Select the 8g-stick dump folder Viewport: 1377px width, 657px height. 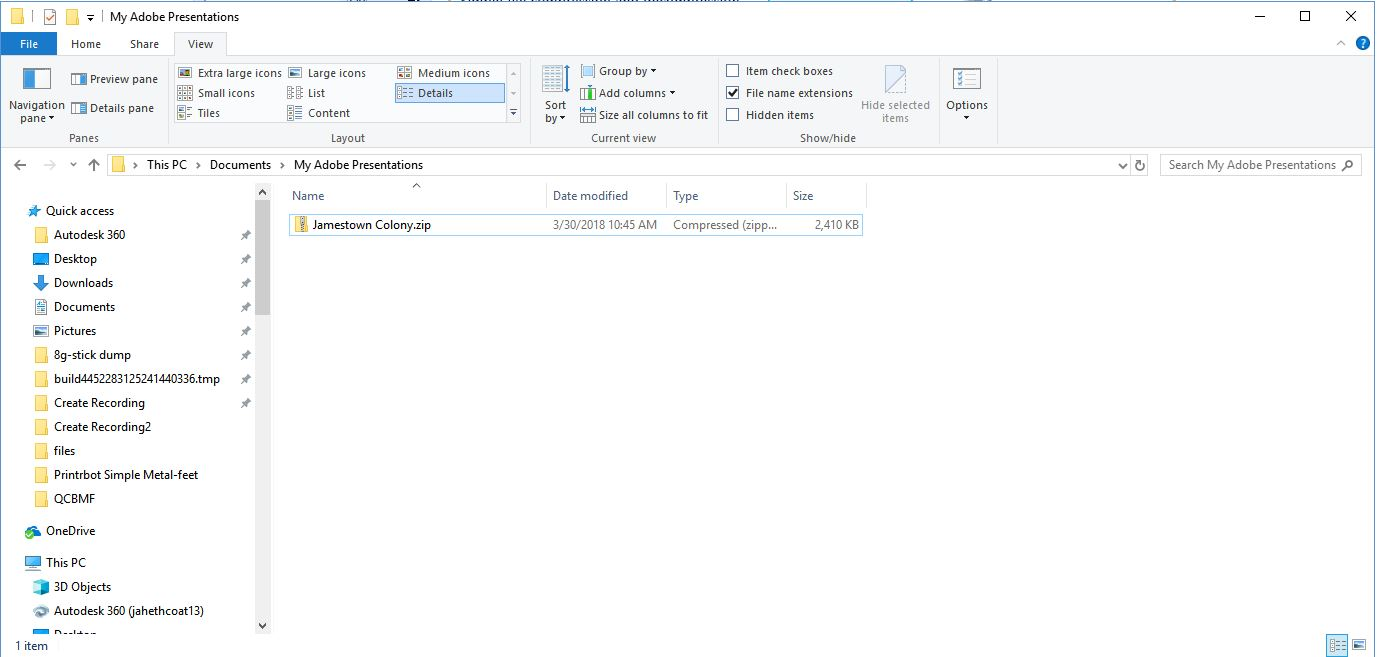92,355
